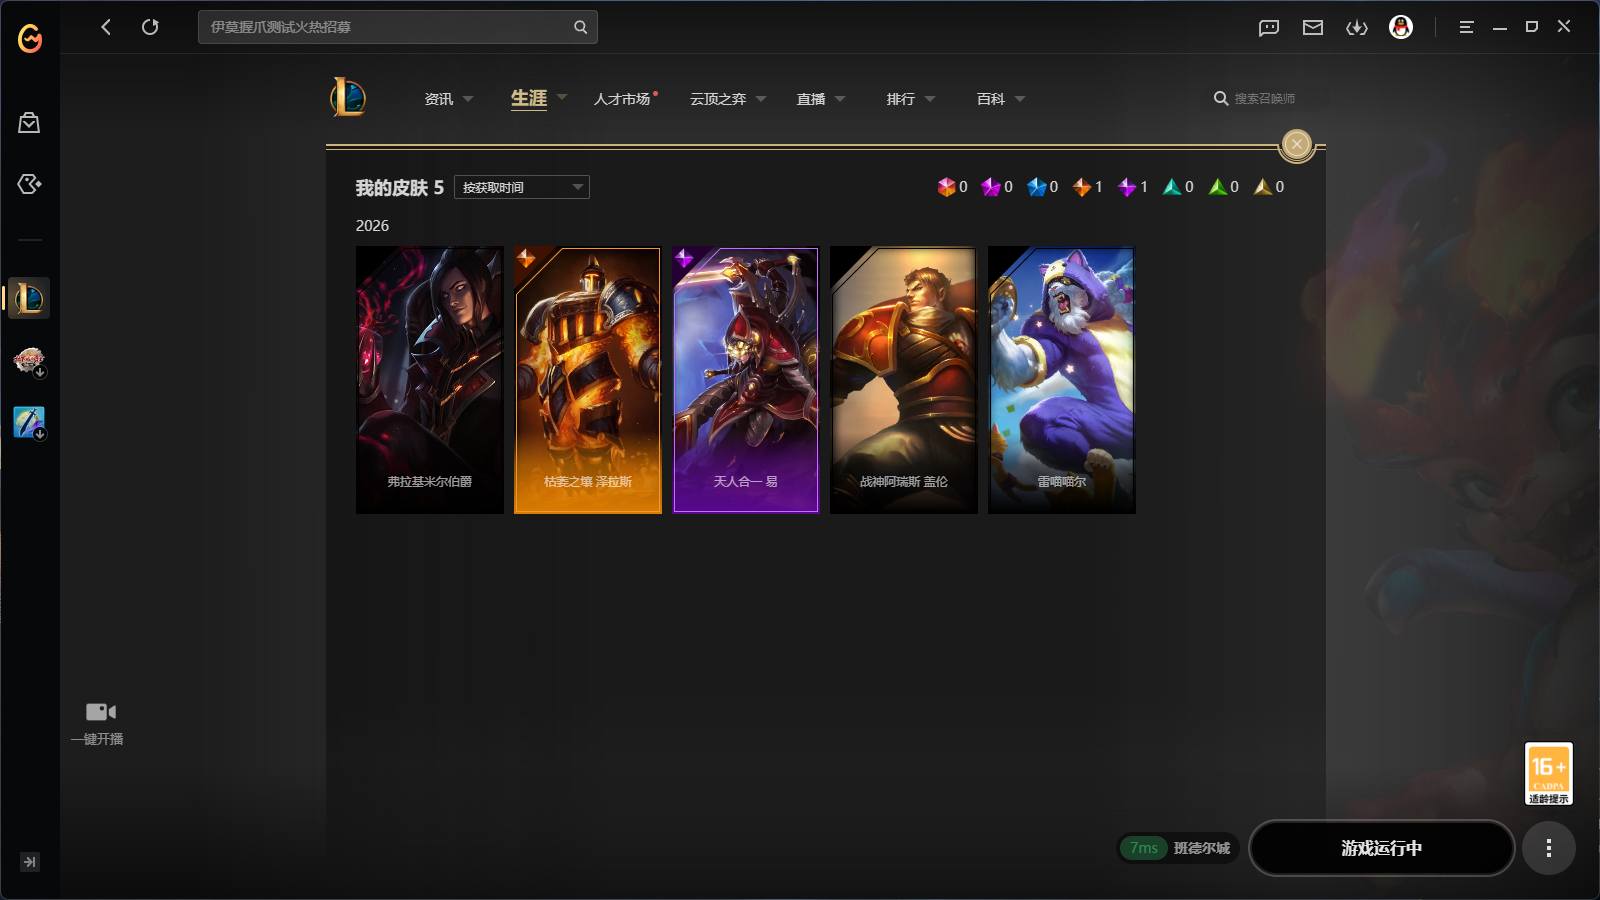
Task: Open the 枯萎之壤 泽拉斯 skin card
Action: point(588,380)
